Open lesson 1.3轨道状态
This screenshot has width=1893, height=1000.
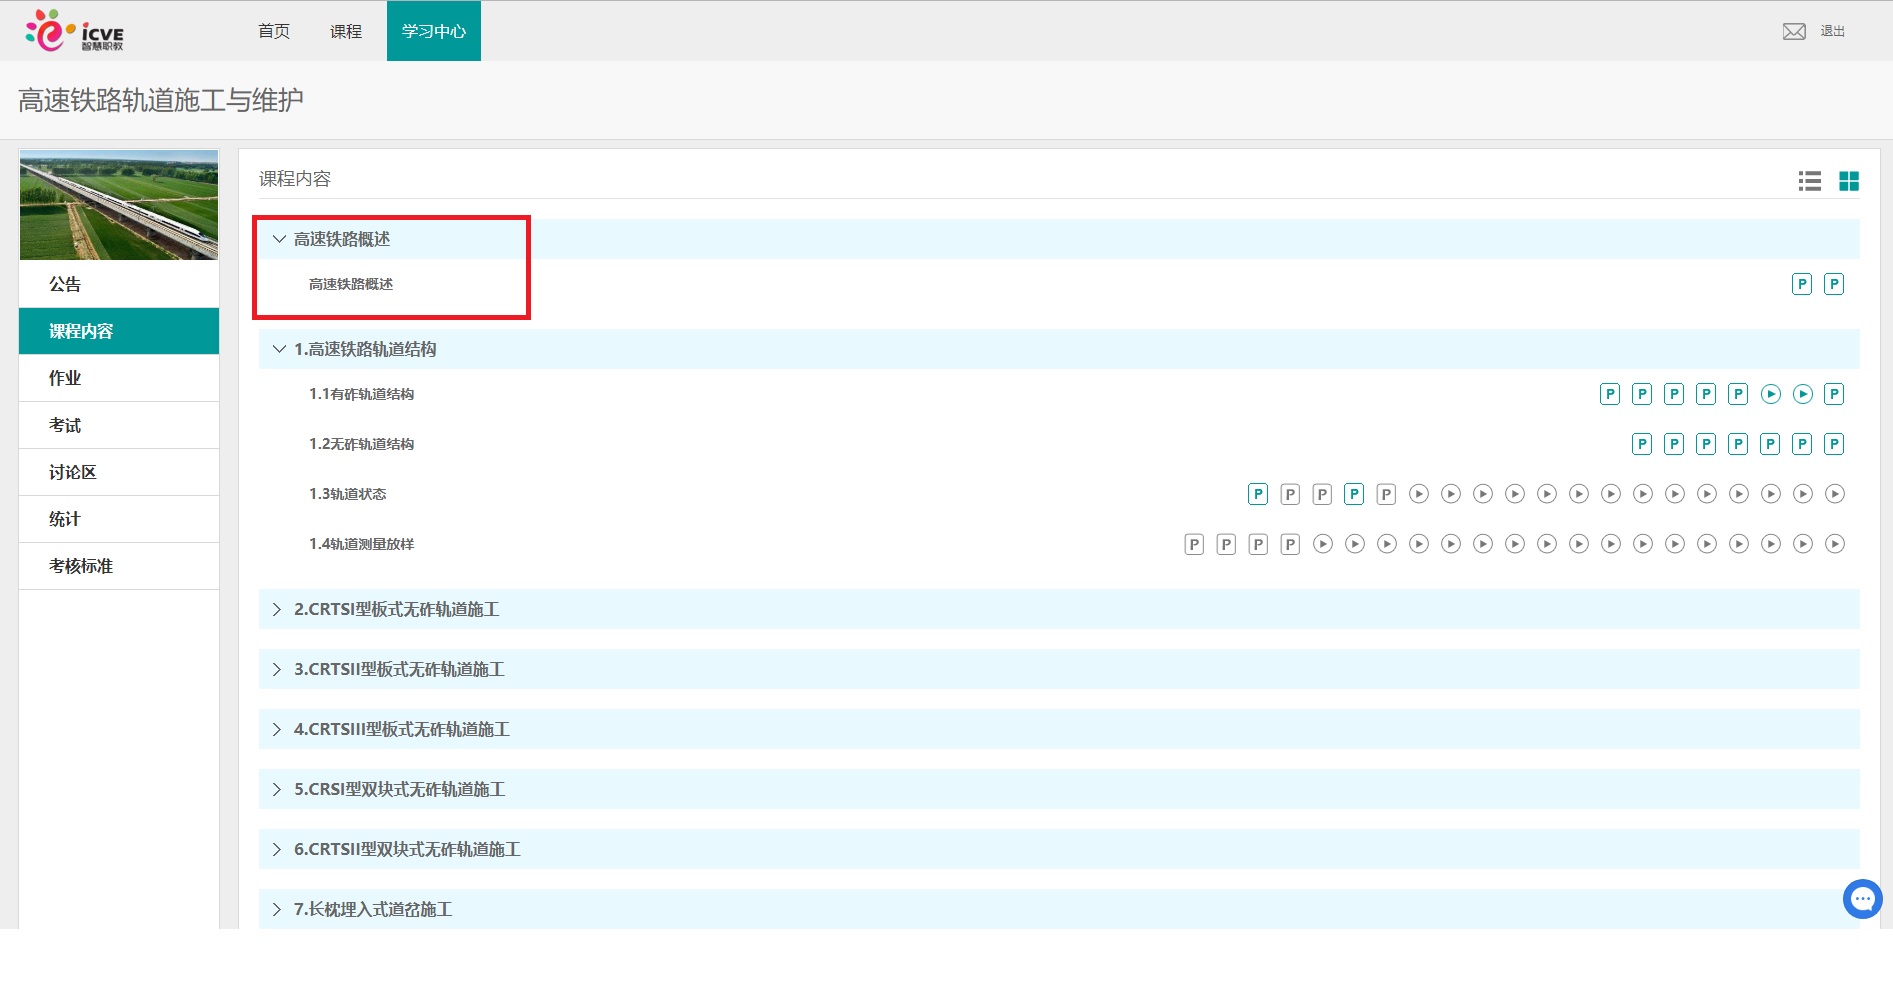tap(348, 494)
